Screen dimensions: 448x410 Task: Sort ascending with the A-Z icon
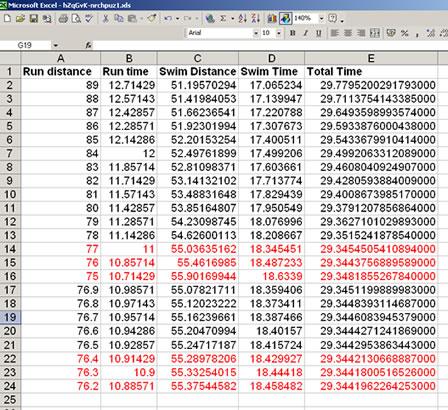point(242,18)
